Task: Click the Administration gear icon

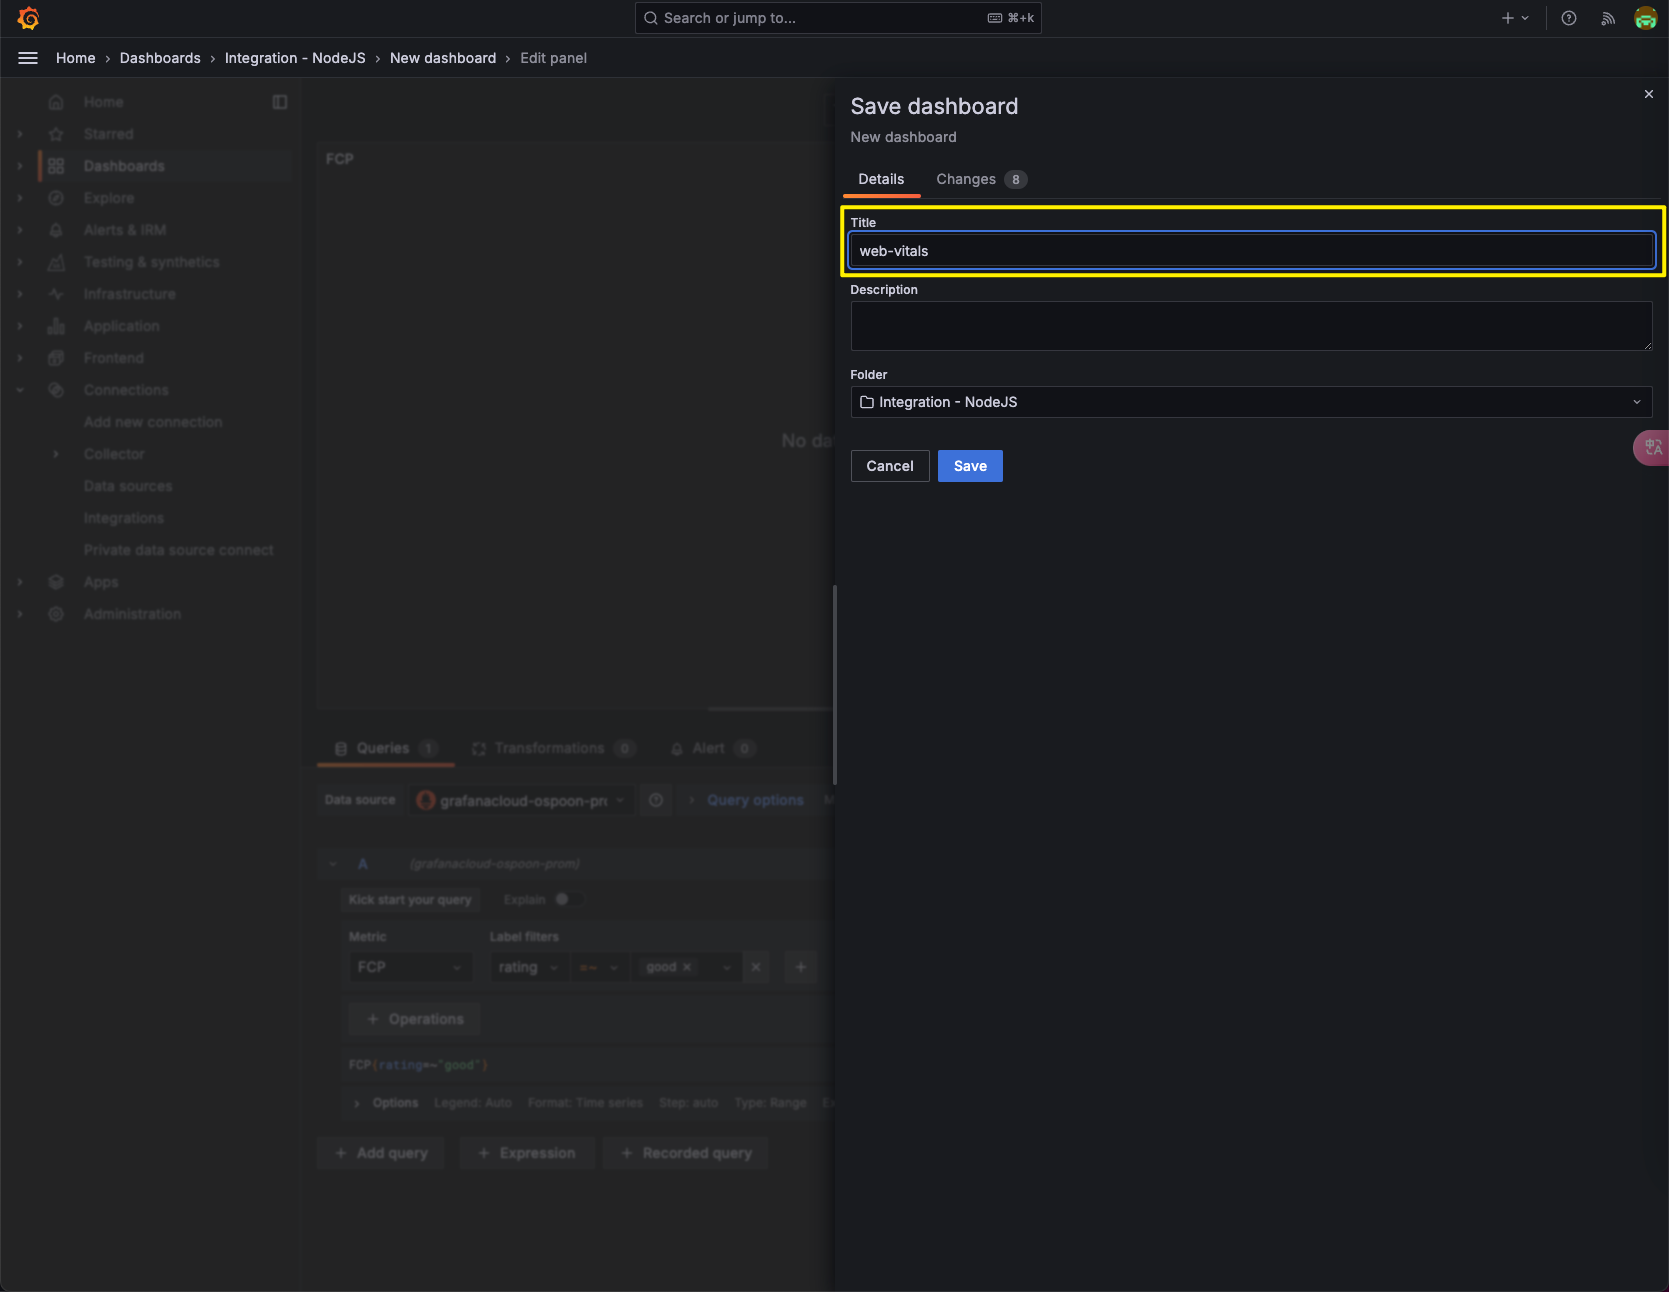Action: point(56,614)
